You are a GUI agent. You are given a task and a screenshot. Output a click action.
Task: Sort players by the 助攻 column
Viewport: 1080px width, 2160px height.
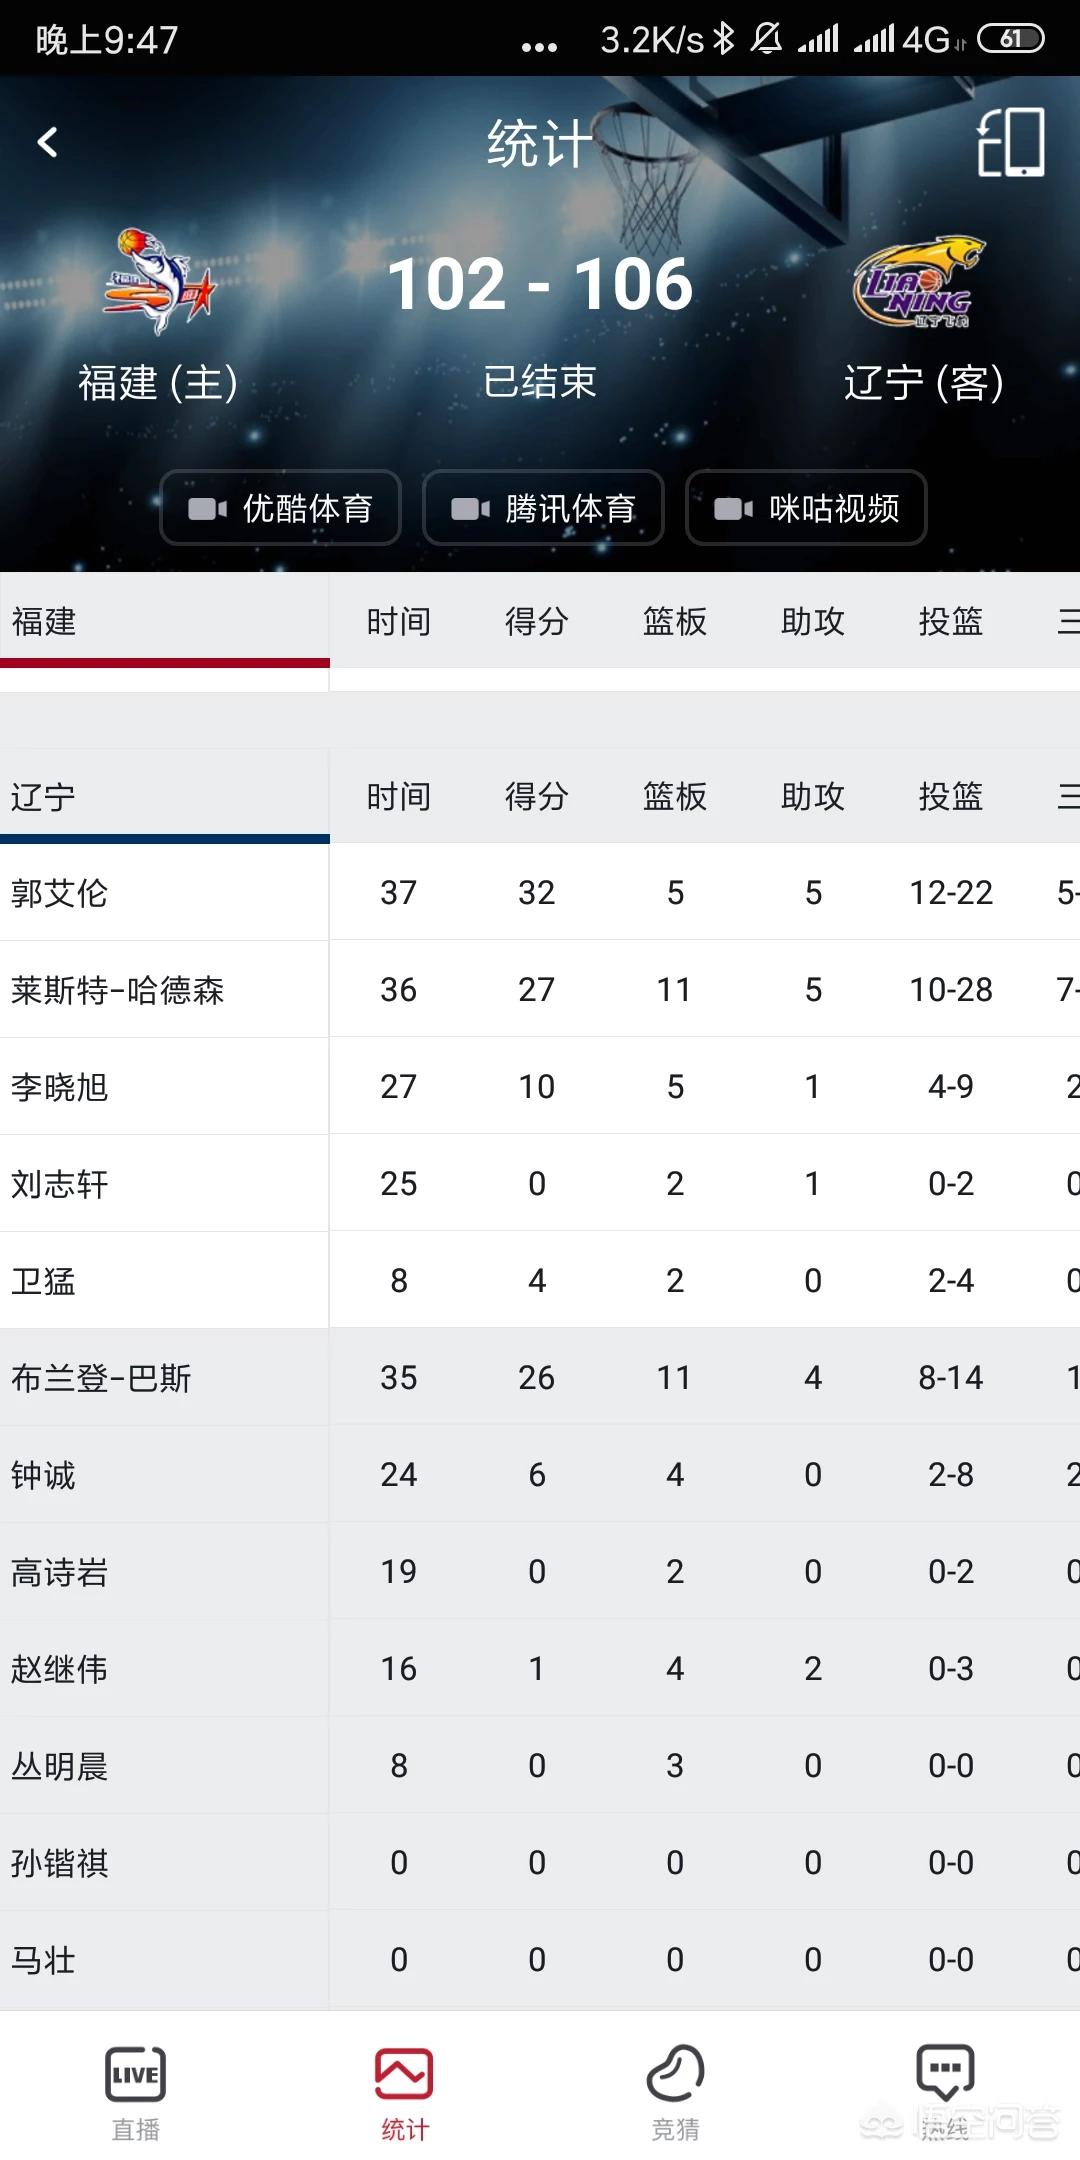click(813, 795)
